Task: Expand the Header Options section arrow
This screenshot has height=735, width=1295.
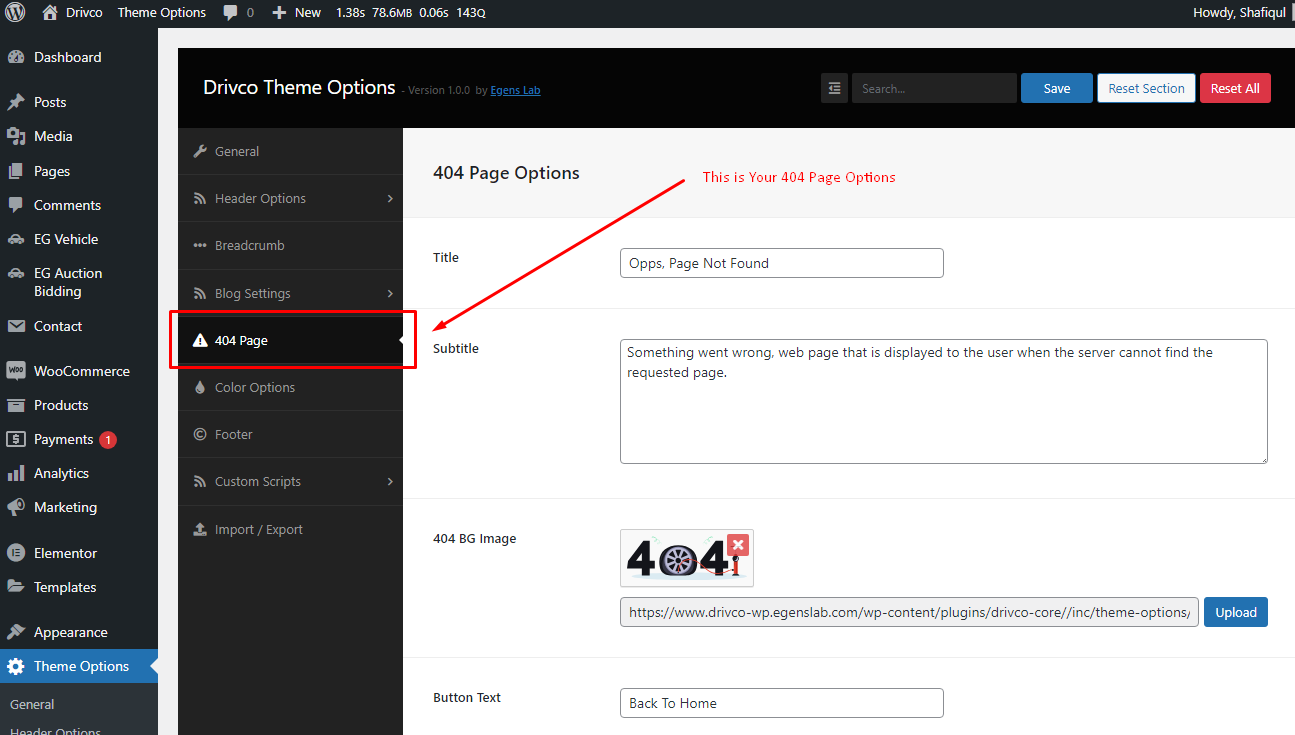Action: pyautogui.click(x=390, y=198)
